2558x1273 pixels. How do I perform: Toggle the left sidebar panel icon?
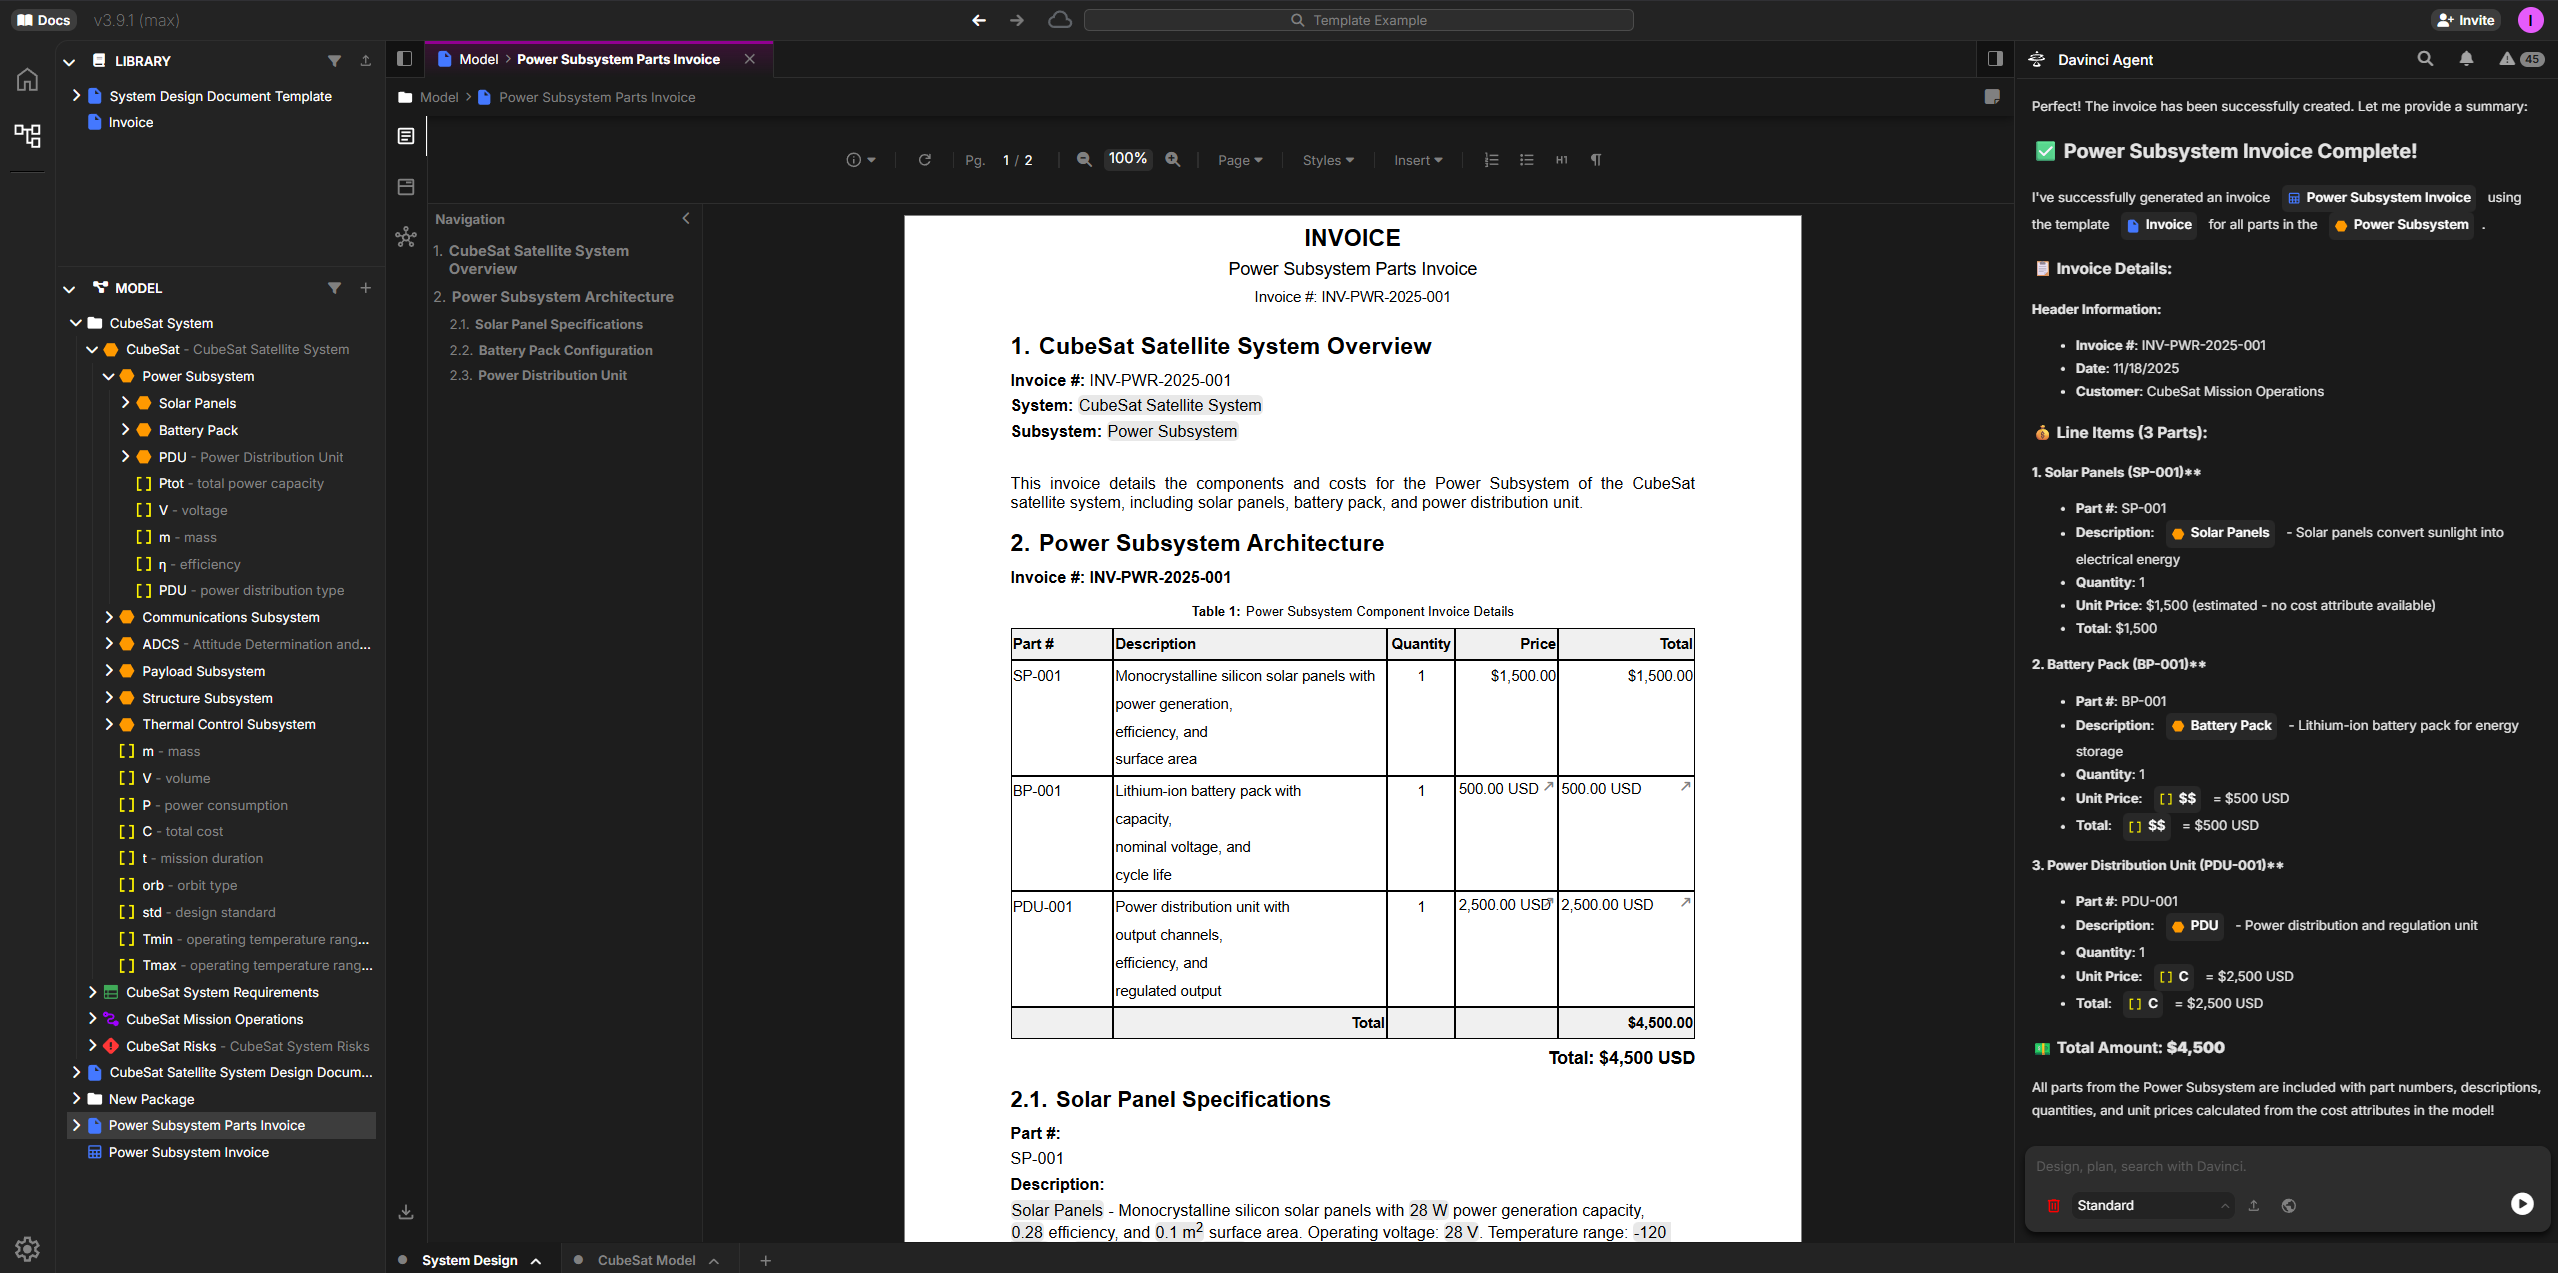pyautogui.click(x=404, y=58)
